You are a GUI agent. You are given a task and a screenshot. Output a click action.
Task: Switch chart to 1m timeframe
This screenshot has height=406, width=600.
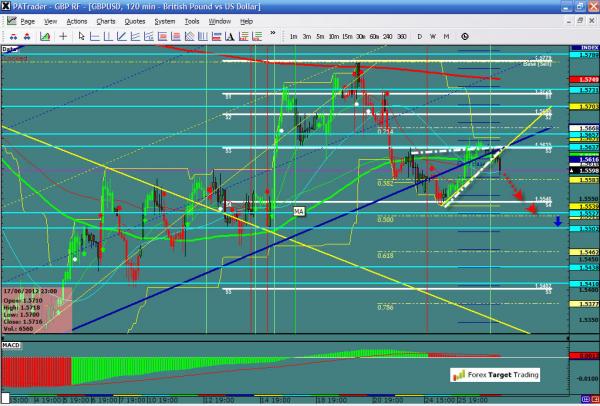pos(293,36)
